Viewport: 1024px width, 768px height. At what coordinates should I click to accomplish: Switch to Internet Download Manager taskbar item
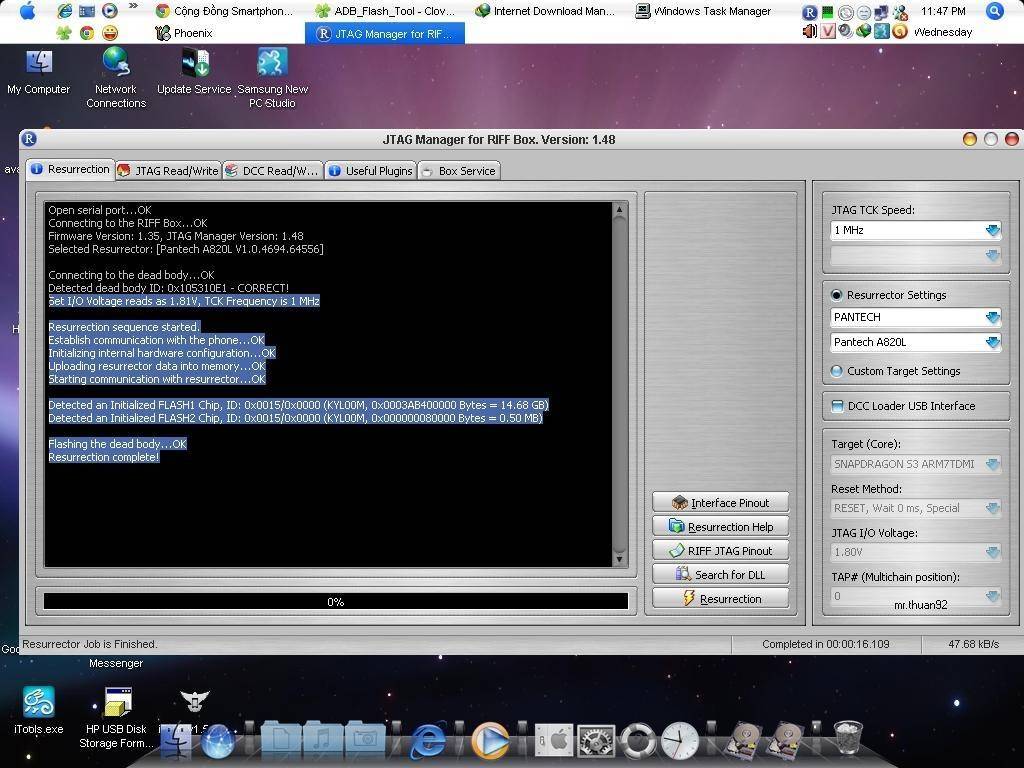point(545,11)
